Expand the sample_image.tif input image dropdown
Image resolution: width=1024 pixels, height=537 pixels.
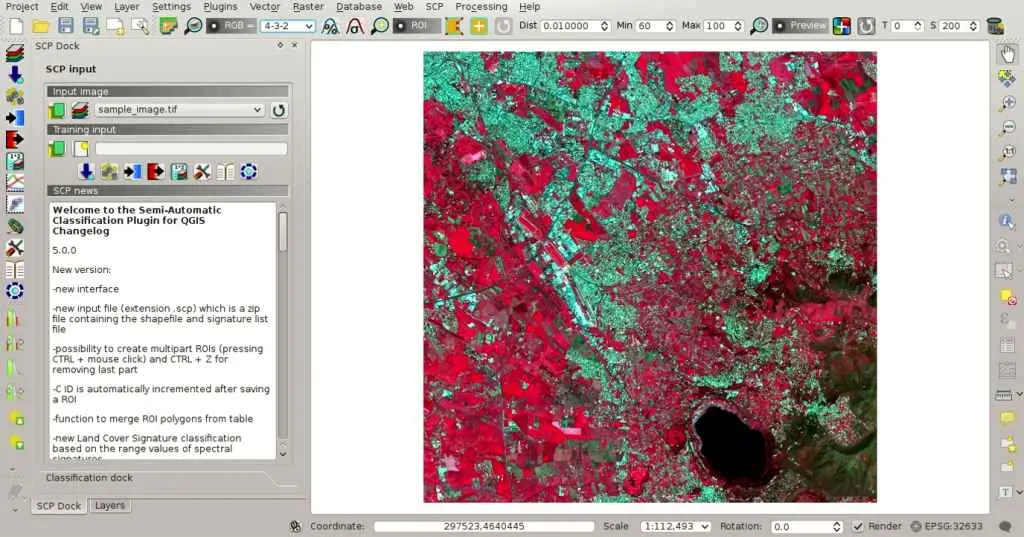click(x=257, y=110)
